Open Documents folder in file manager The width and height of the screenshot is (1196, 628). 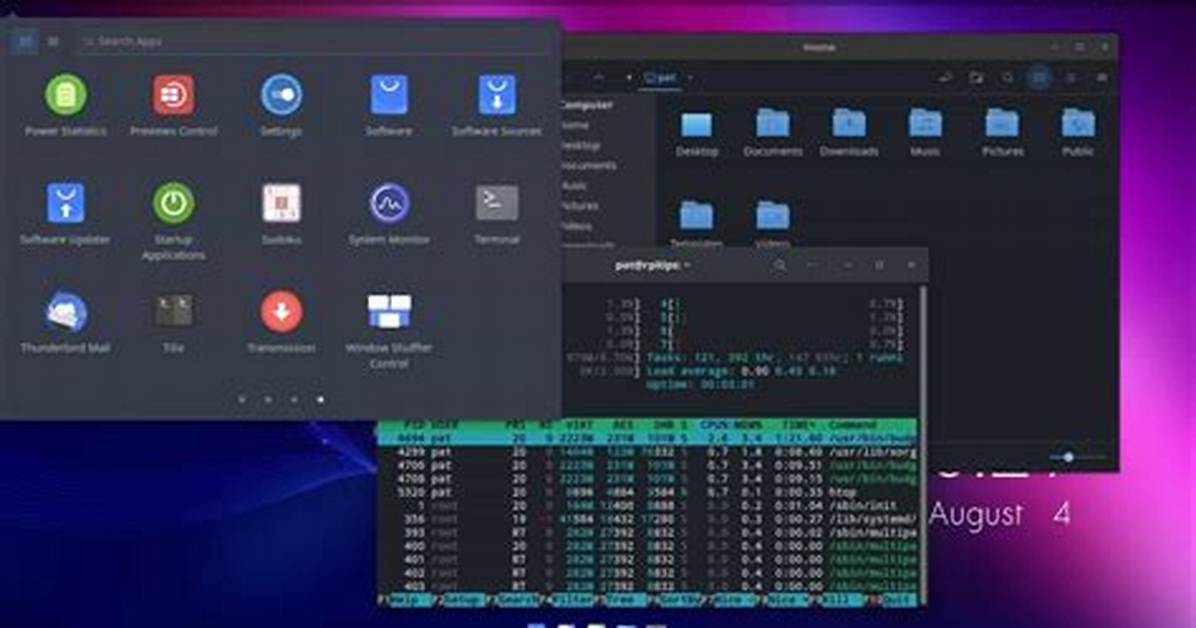click(773, 131)
